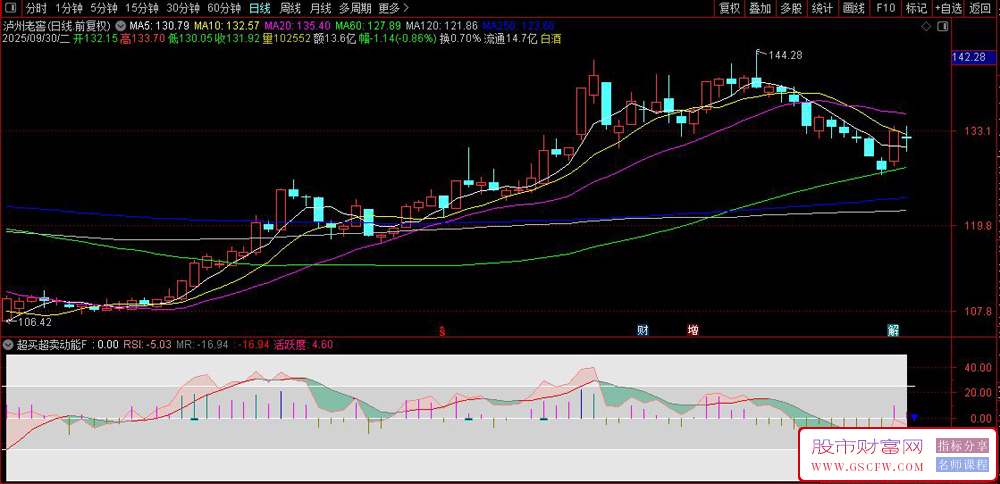The height and width of the screenshot is (484, 1000).
Task: Click the blue down-triangle in the indicator panel
Action: (913, 416)
